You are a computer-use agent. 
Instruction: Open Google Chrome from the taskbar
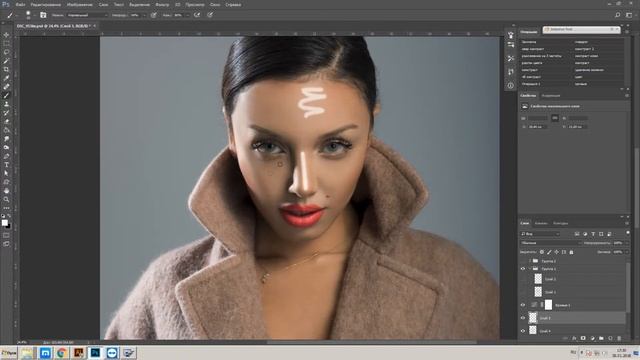(x=62, y=353)
